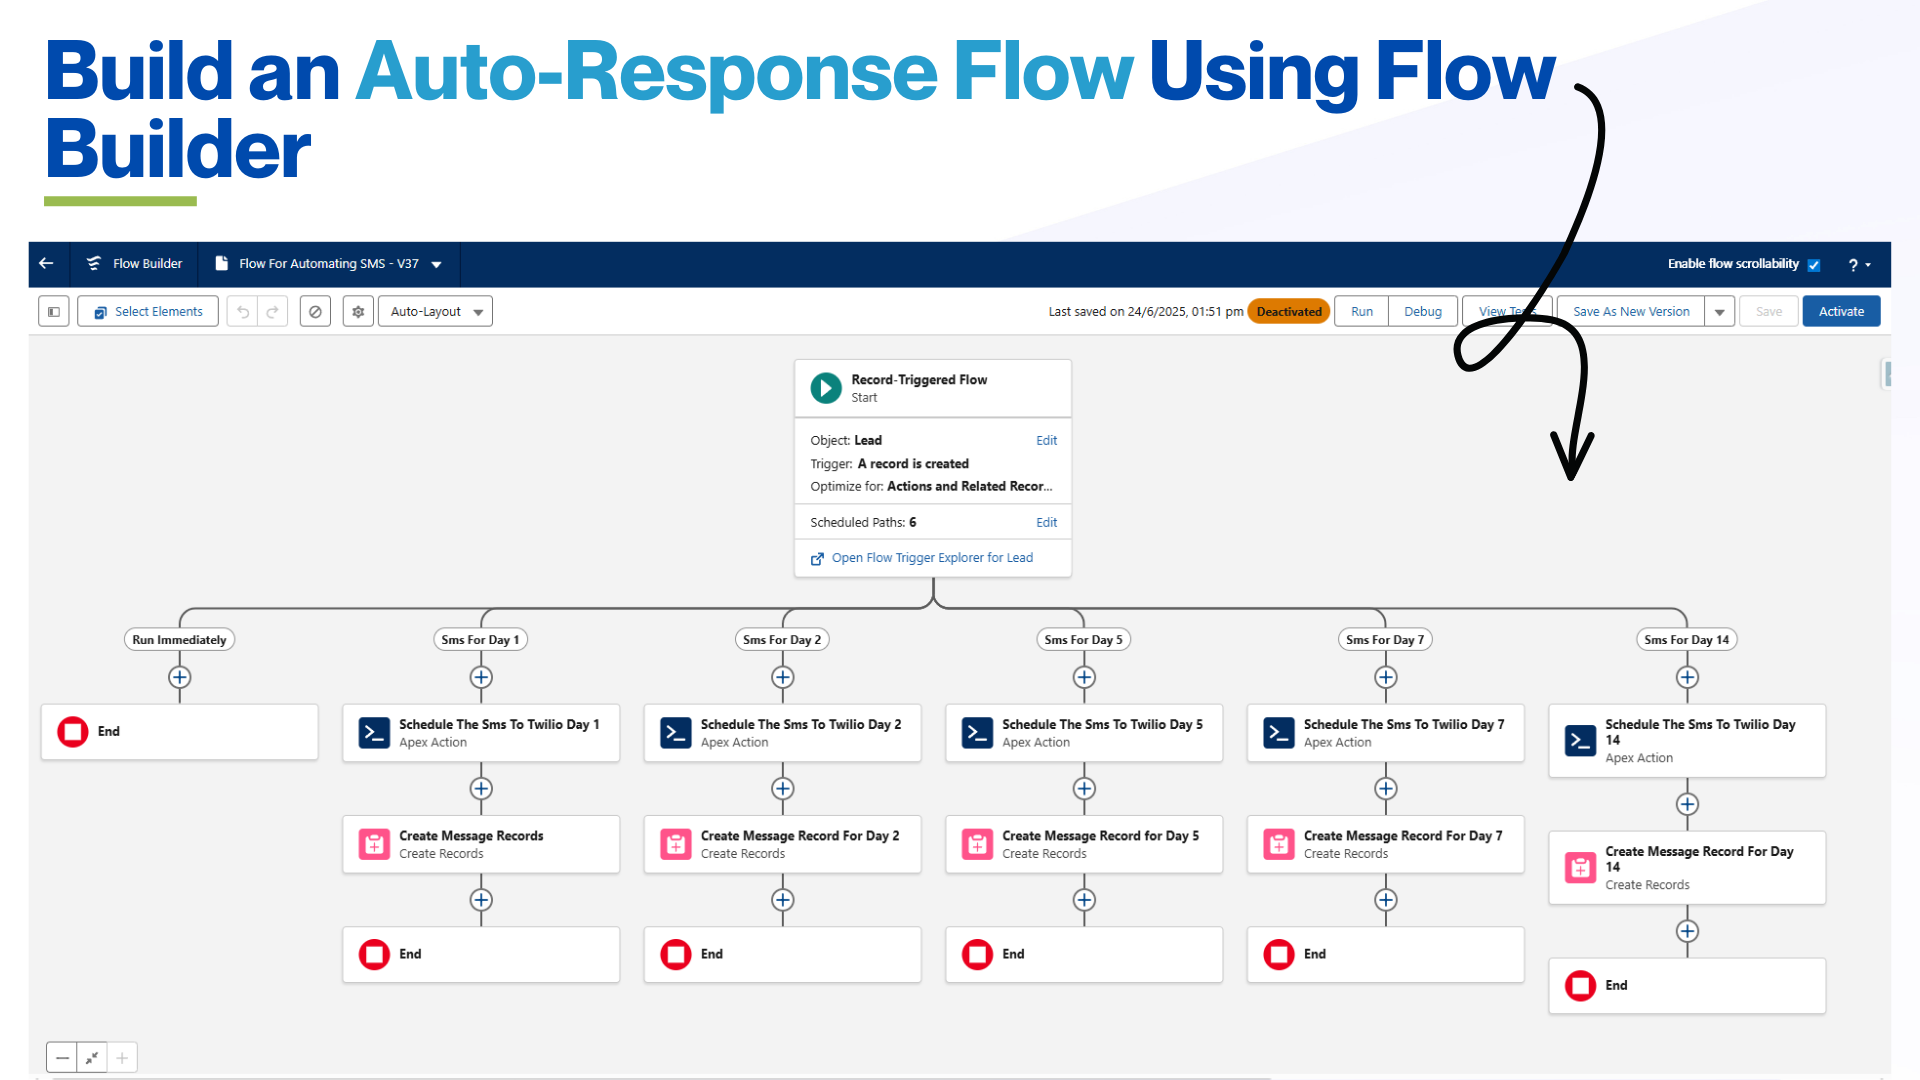The image size is (1920, 1080).
Task: Open the flow settings gear icon
Action: (358, 312)
